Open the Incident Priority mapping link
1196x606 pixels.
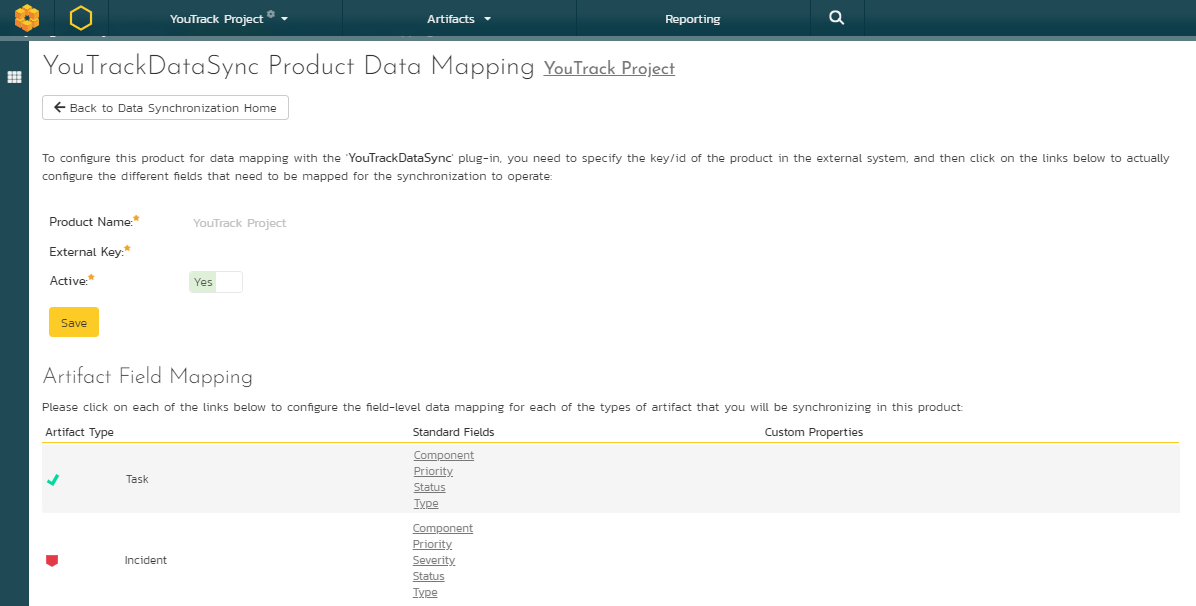coord(432,544)
